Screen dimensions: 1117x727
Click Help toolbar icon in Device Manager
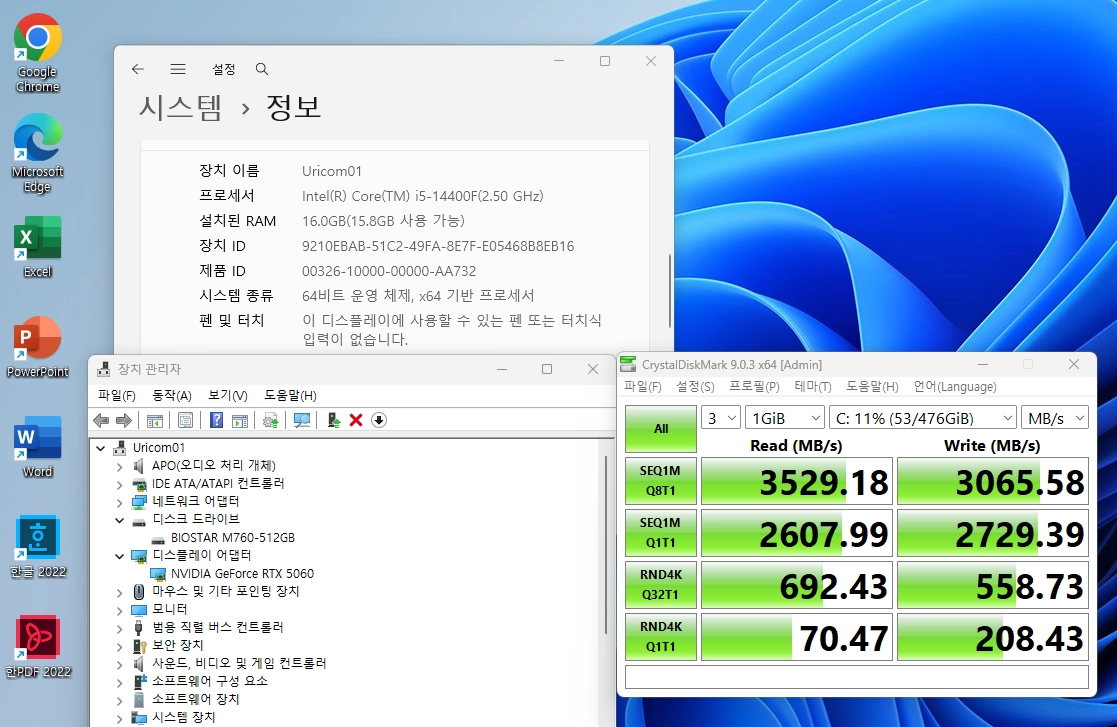point(217,420)
